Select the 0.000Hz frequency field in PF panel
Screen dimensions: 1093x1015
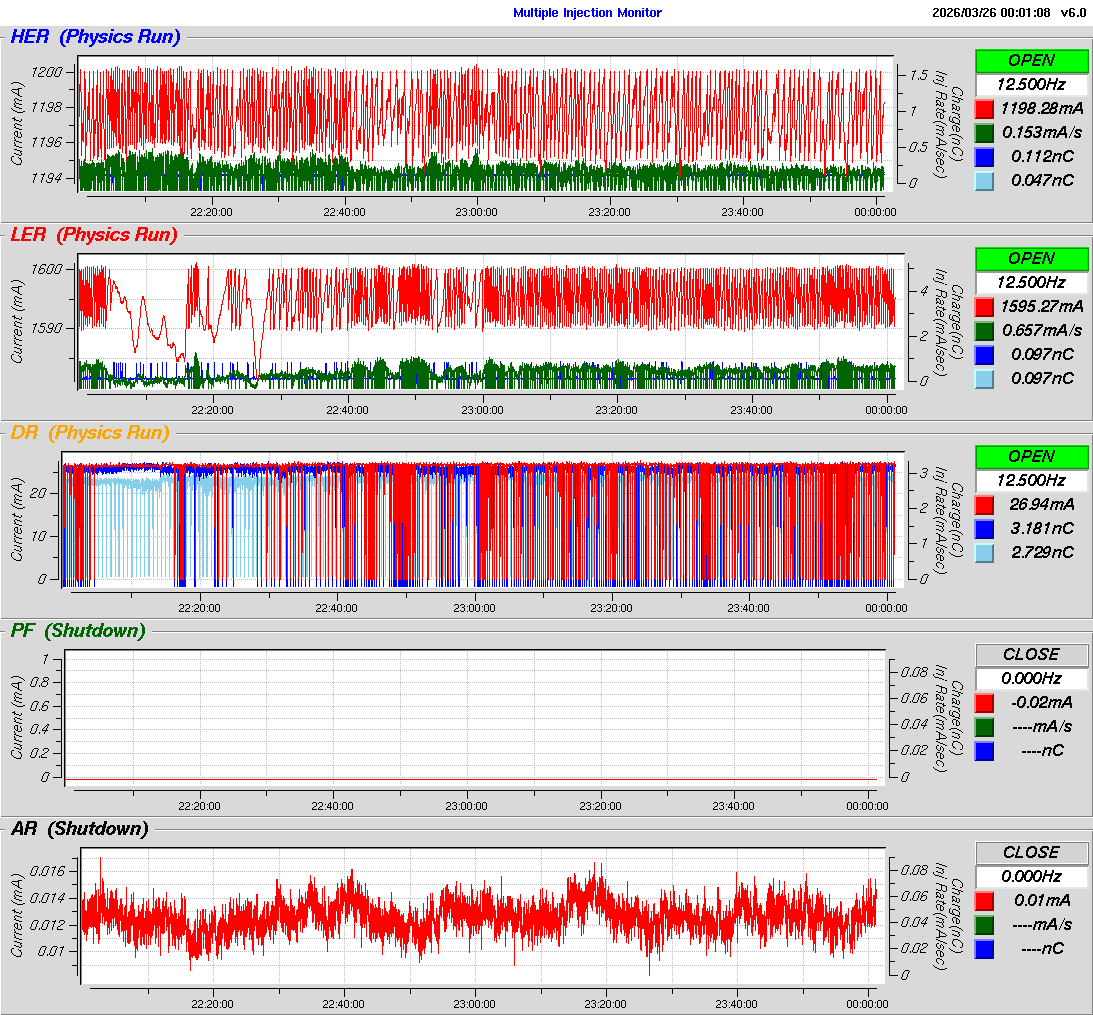1031,678
